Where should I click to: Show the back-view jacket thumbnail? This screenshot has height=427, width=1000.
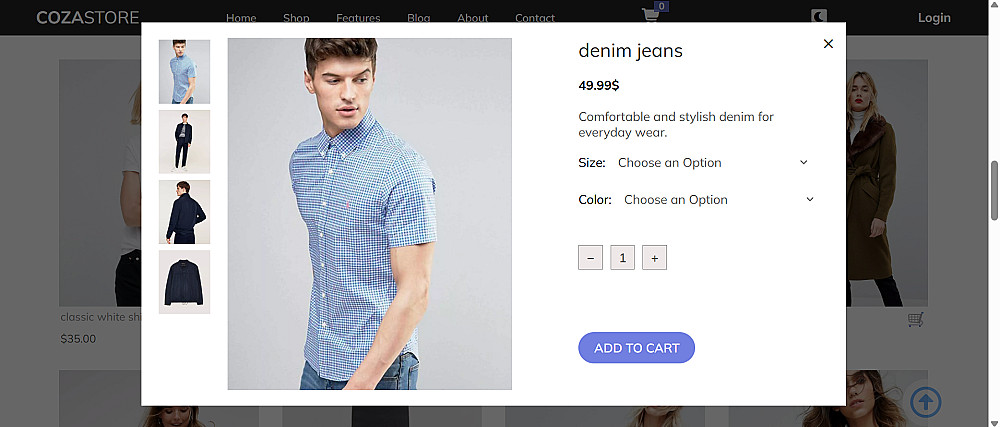(184, 212)
